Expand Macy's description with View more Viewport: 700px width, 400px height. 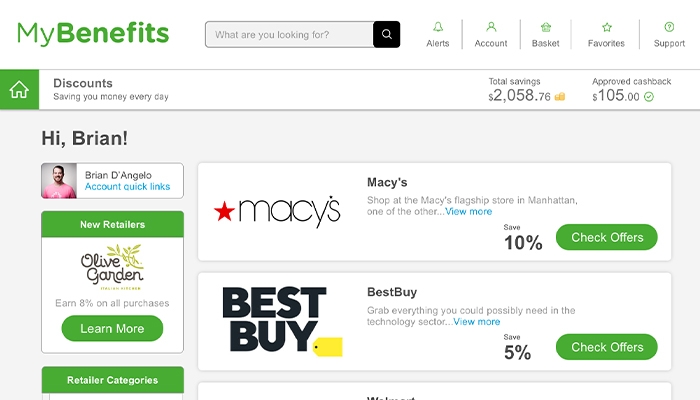point(468,211)
